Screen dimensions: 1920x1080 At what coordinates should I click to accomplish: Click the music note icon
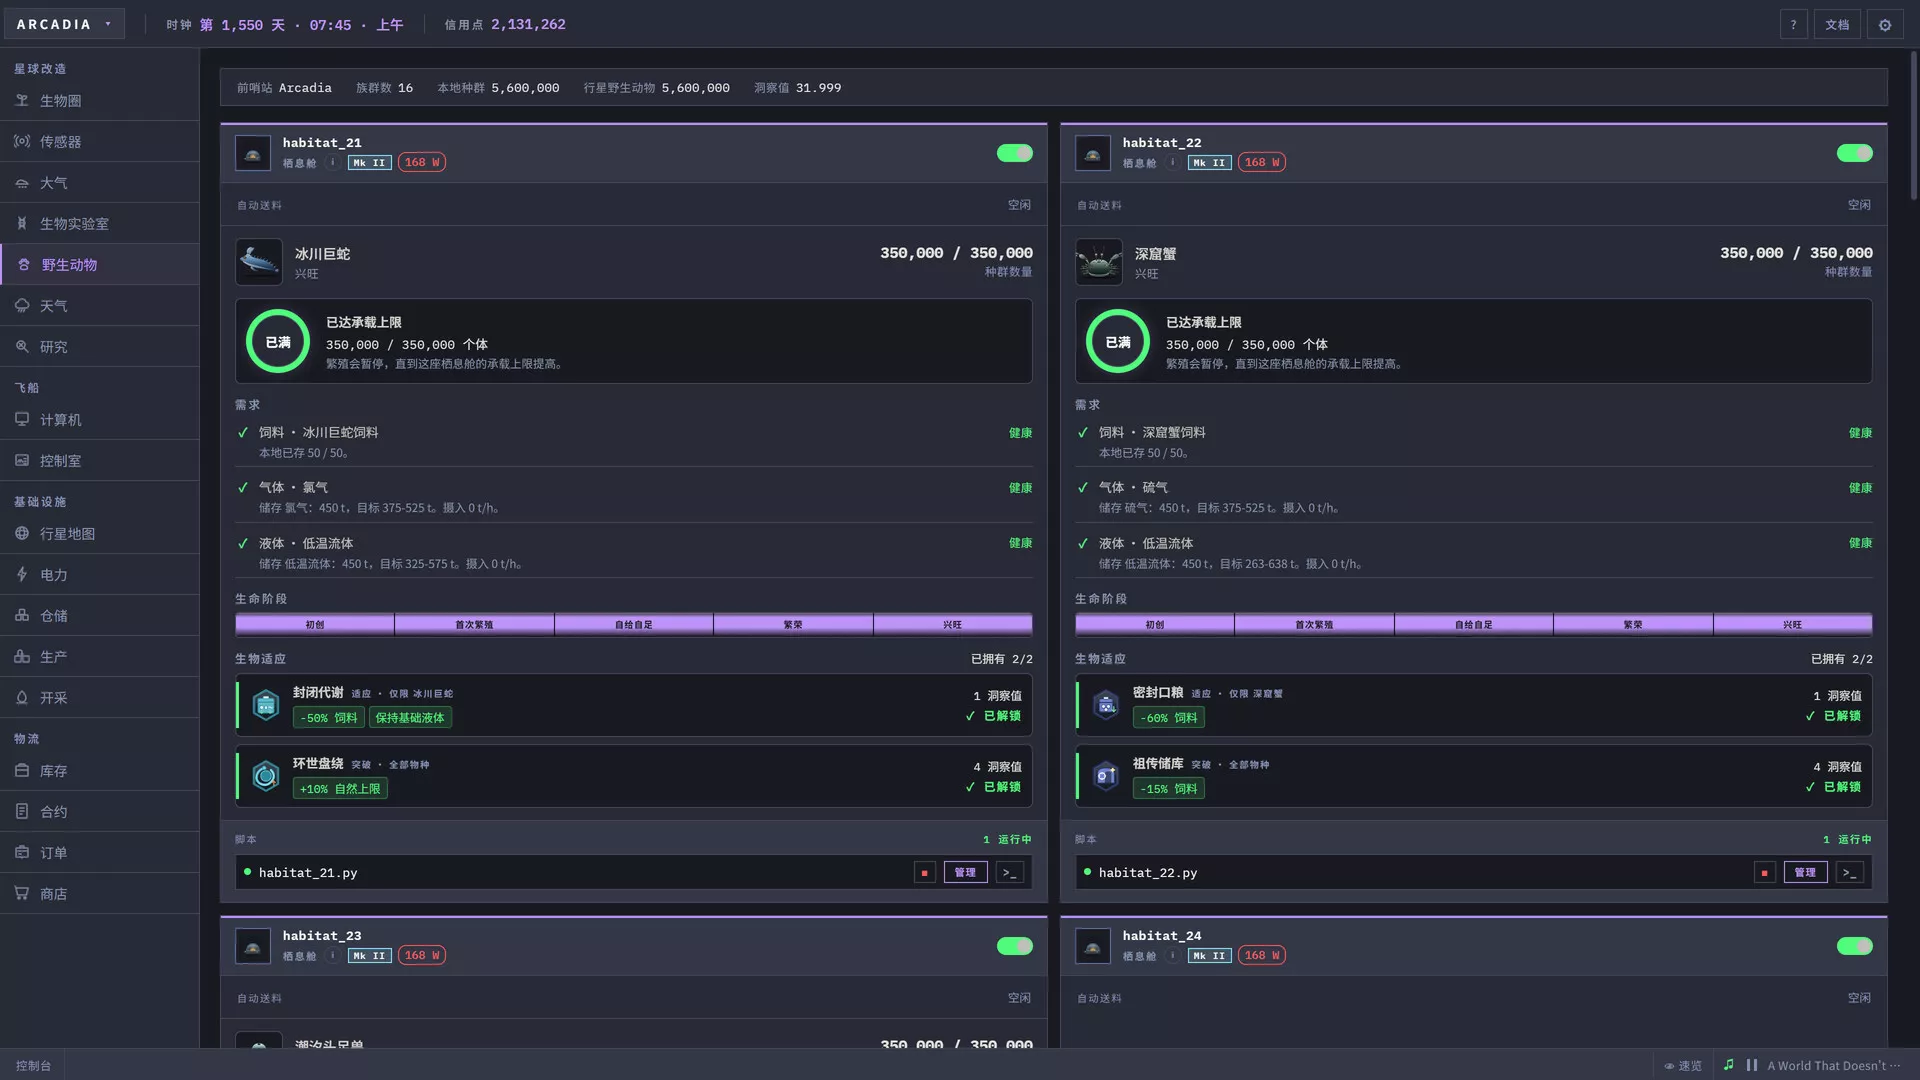[1729, 1065]
